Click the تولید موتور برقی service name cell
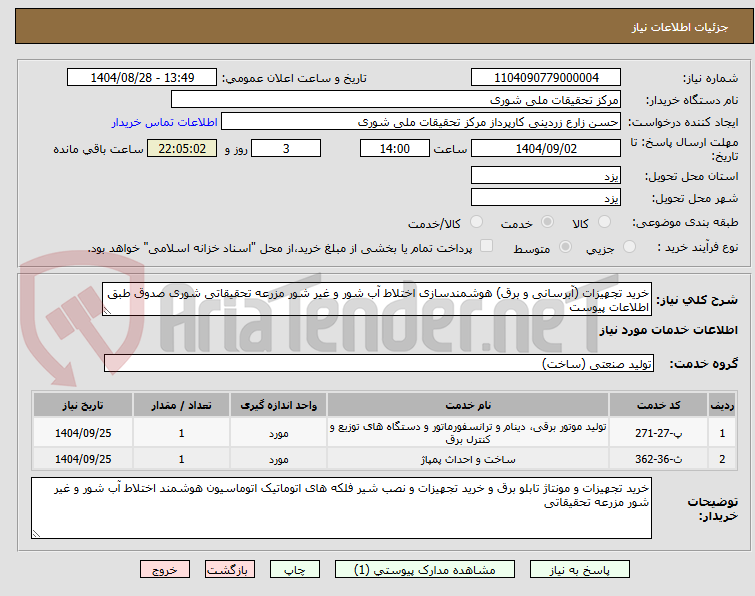The image size is (755, 596). click(468, 433)
